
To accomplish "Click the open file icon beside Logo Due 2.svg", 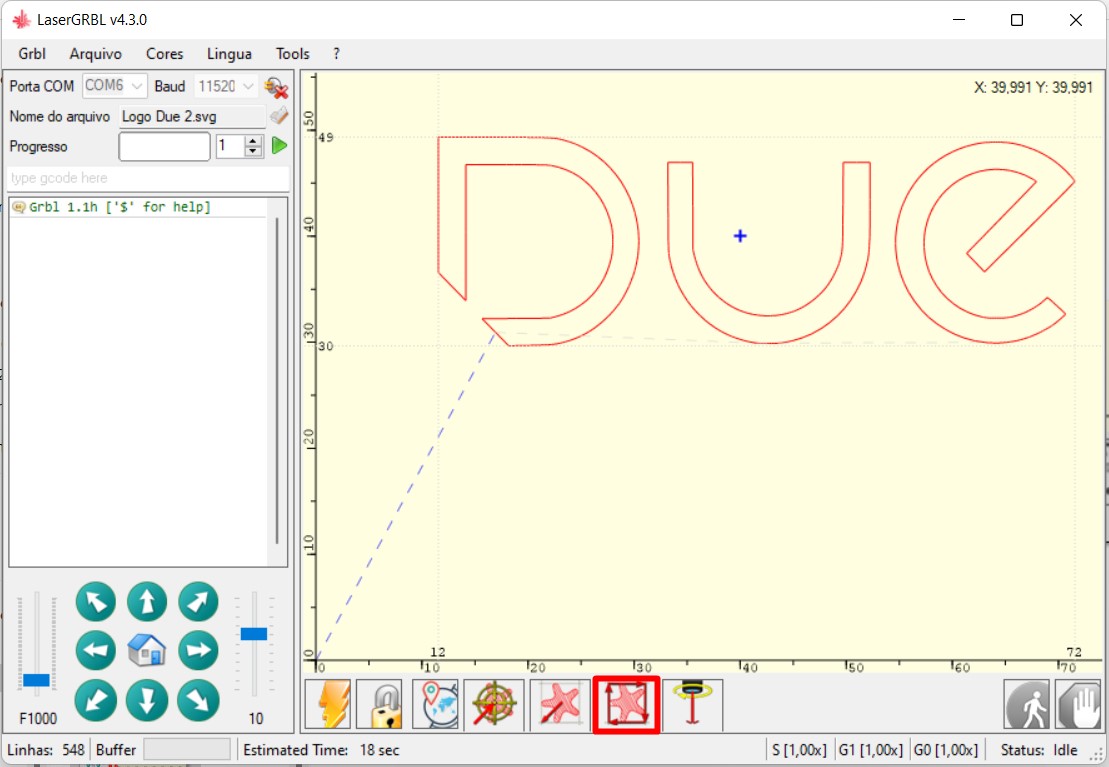I will click(279, 115).
